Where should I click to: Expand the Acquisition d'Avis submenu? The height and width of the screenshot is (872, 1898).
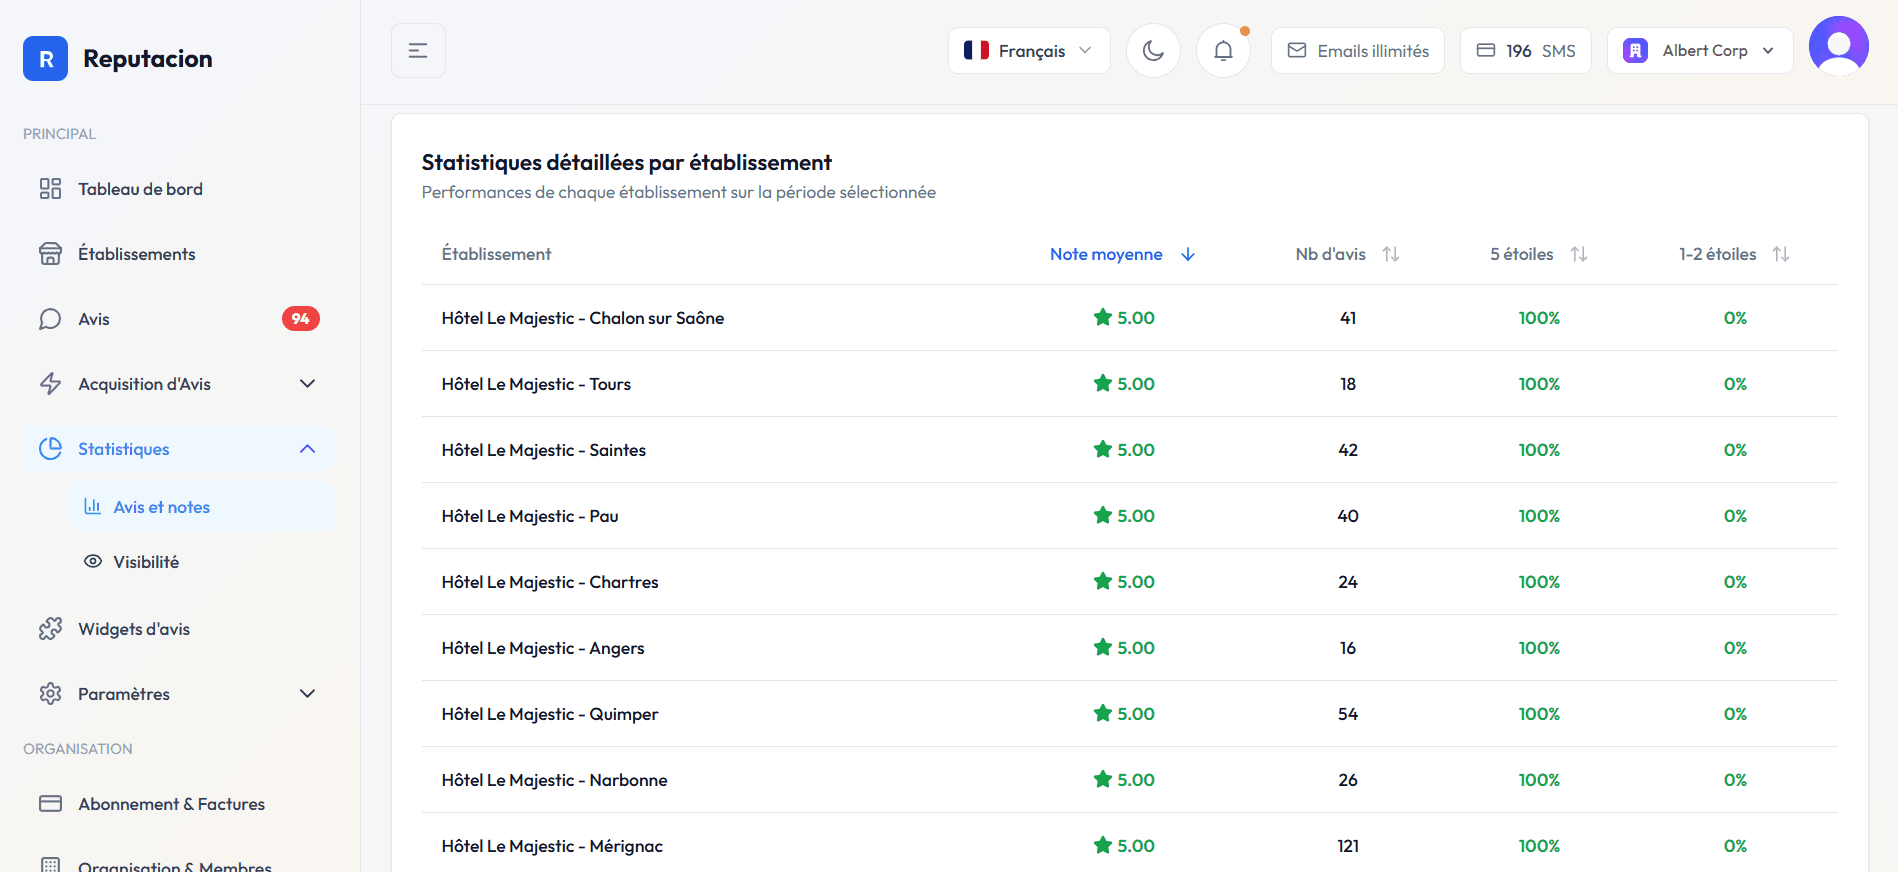307,384
